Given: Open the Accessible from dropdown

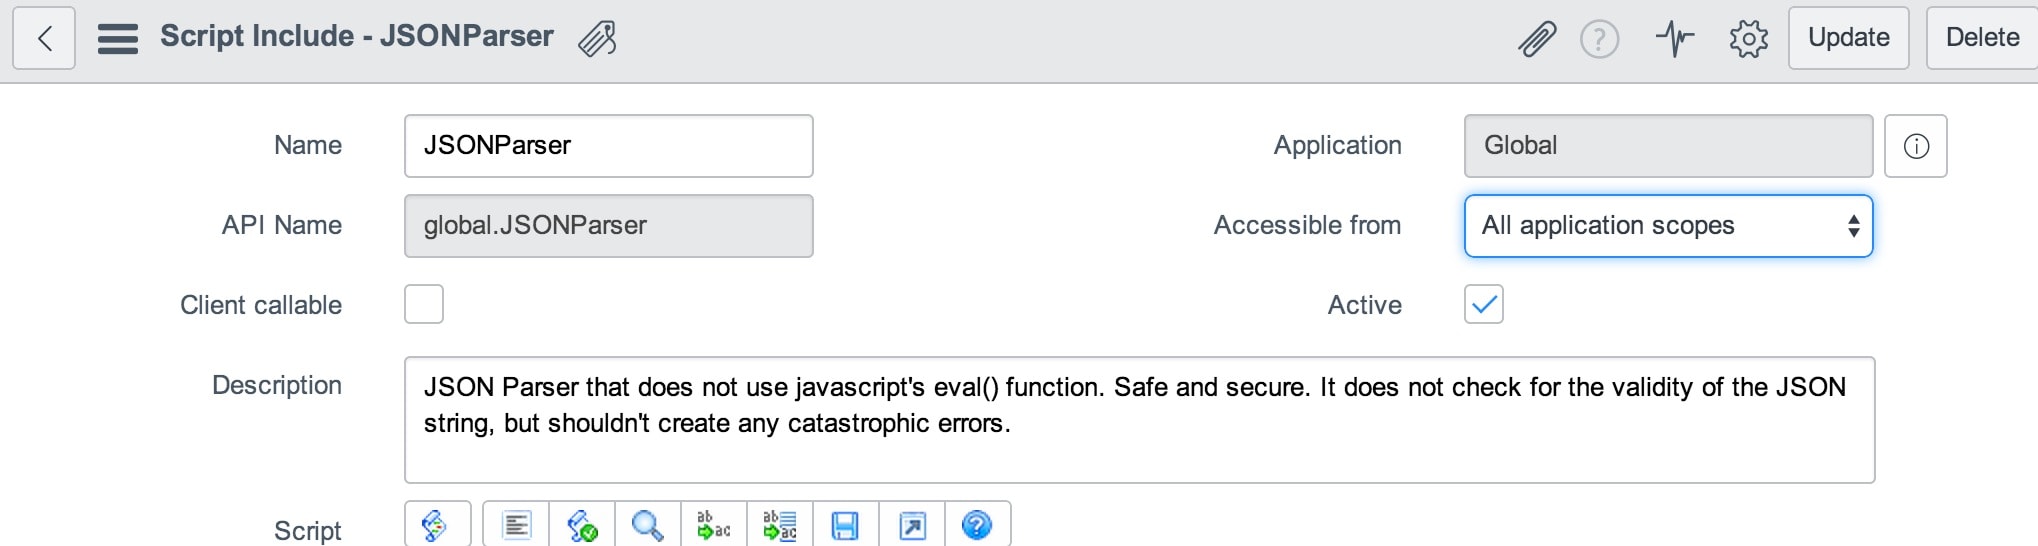Looking at the screenshot, I should point(1668,226).
